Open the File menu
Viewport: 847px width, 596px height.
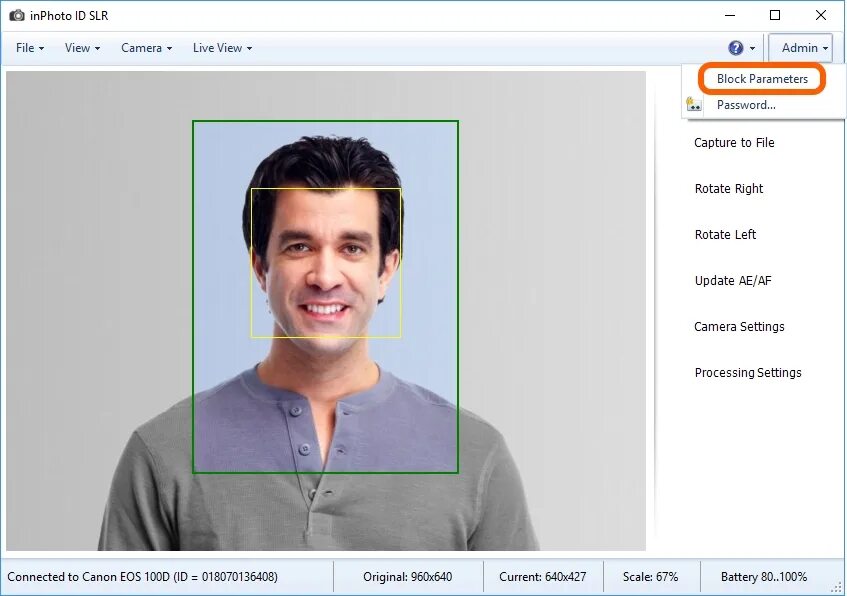click(30, 48)
